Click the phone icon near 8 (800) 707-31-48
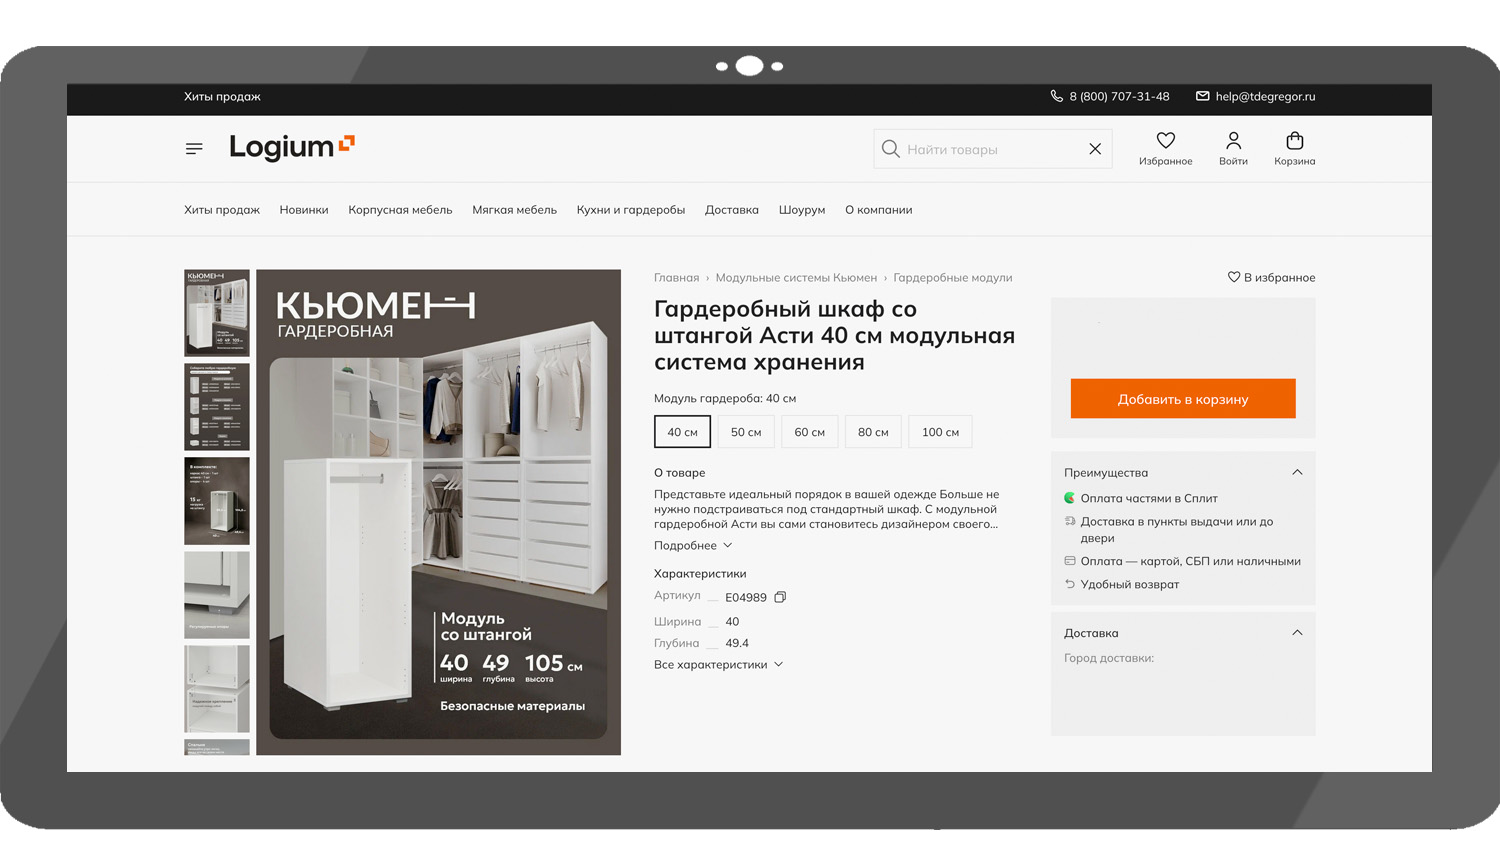This screenshot has width=1500, height=843. (1057, 96)
